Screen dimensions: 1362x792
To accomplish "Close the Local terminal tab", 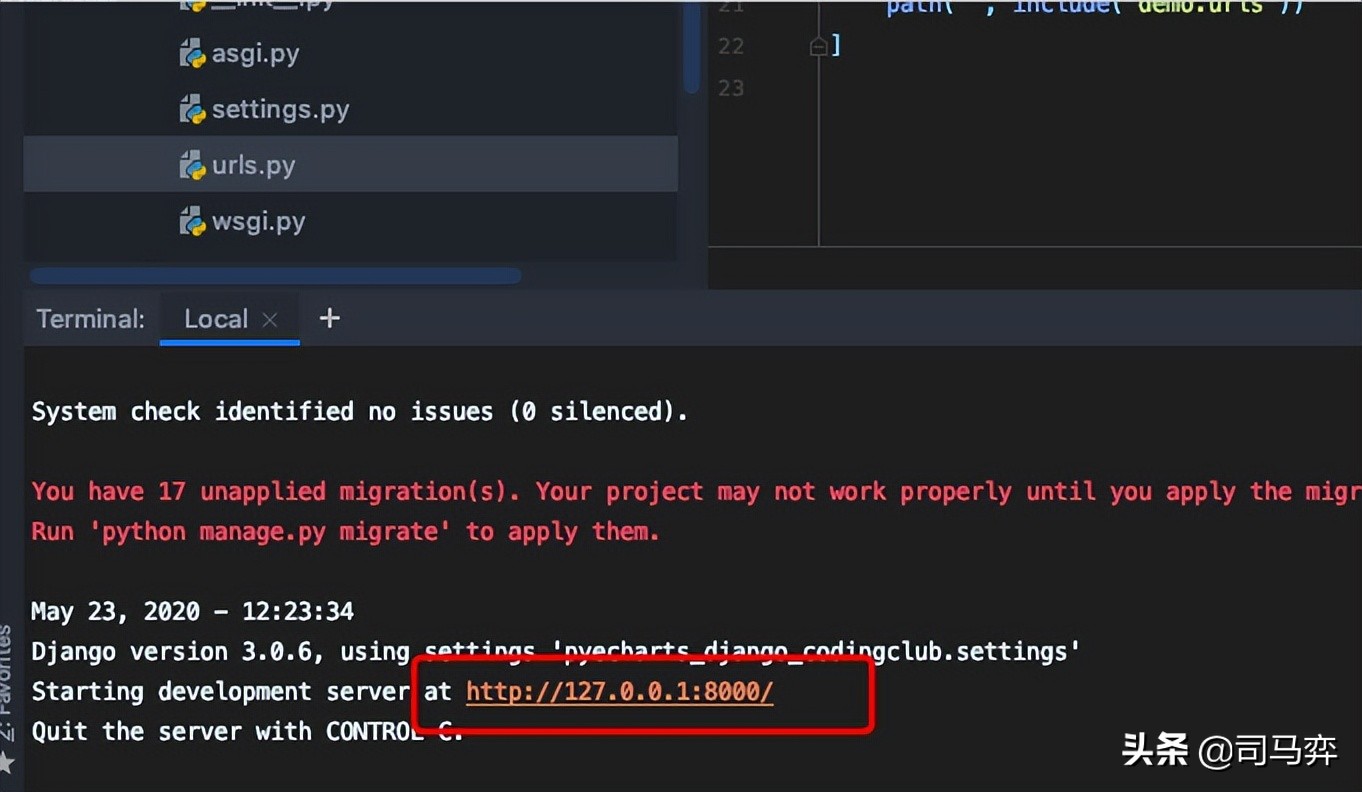I will tap(269, 320).
